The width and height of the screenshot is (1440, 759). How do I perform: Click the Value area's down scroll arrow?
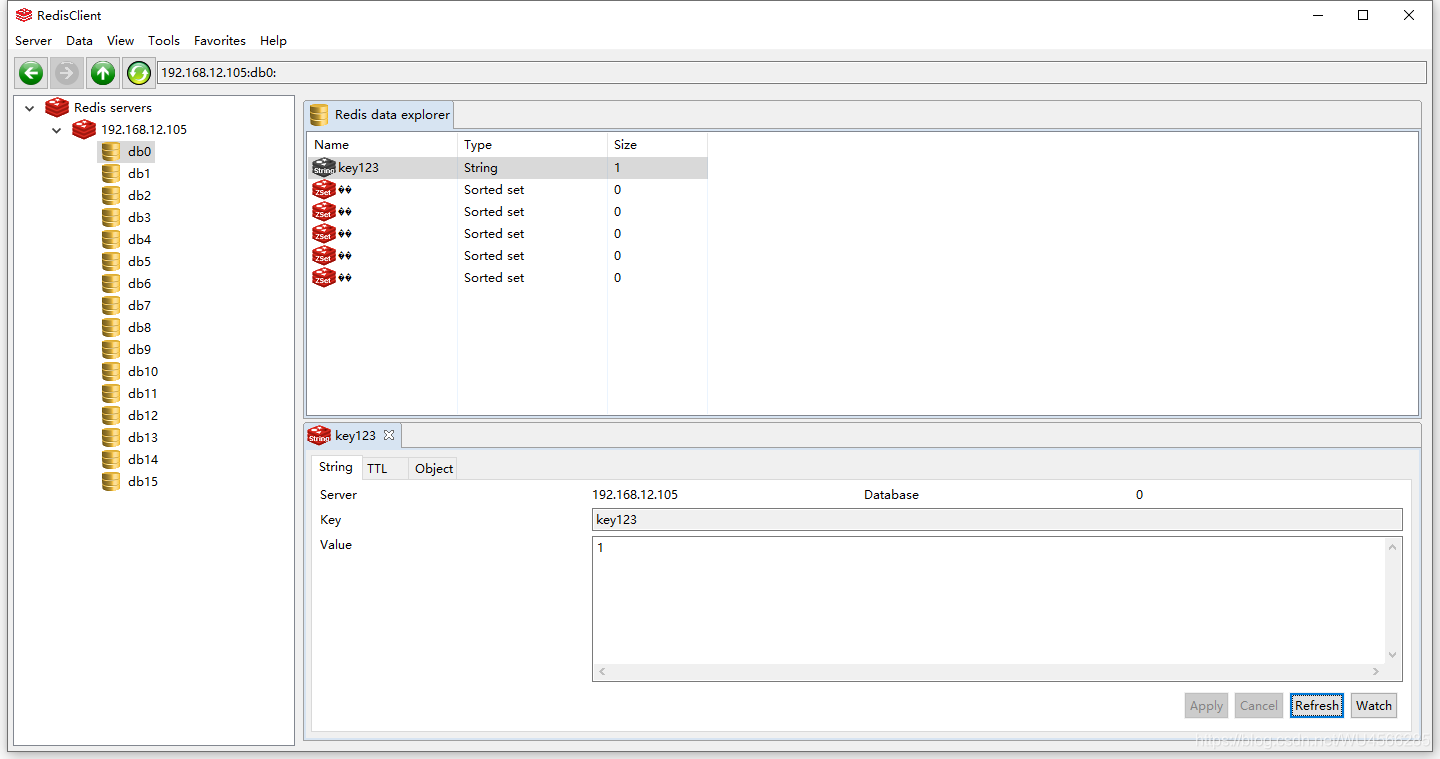coord(1392,655)
